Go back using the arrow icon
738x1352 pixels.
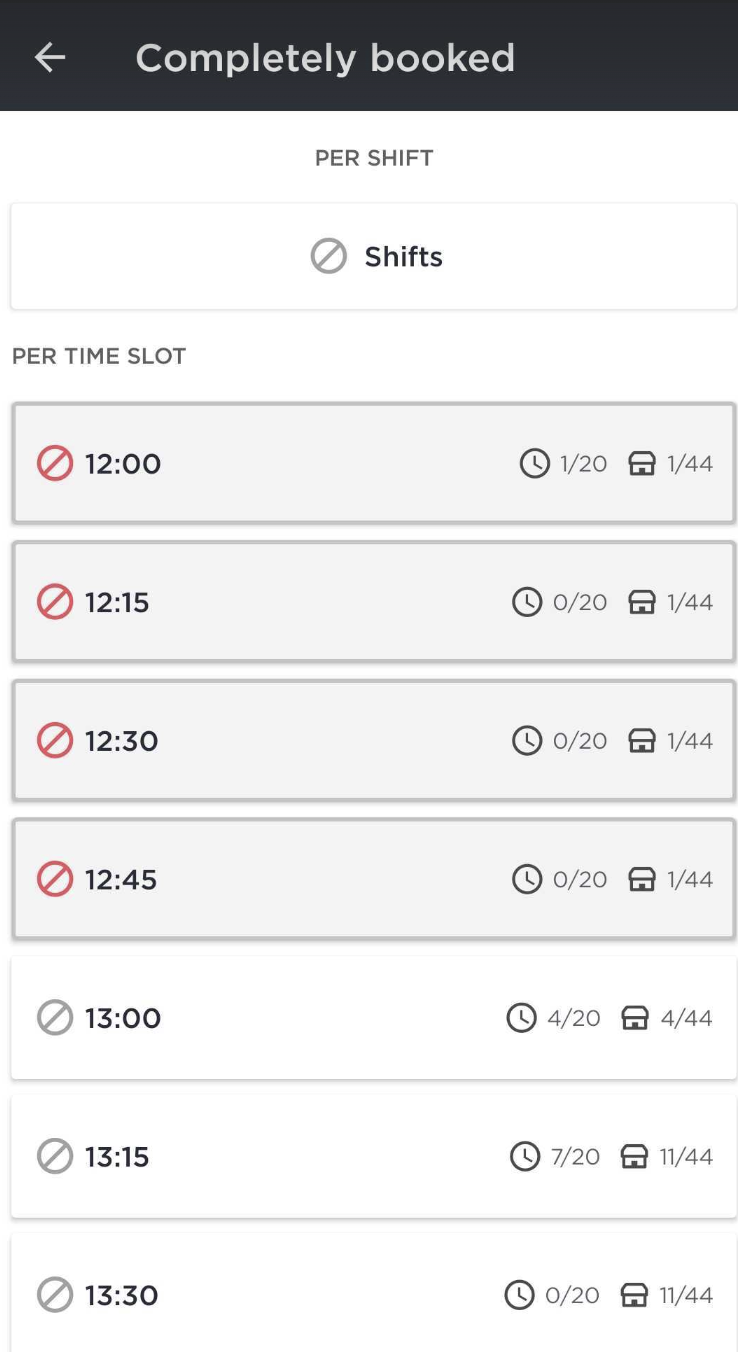[x=50, y=58]
